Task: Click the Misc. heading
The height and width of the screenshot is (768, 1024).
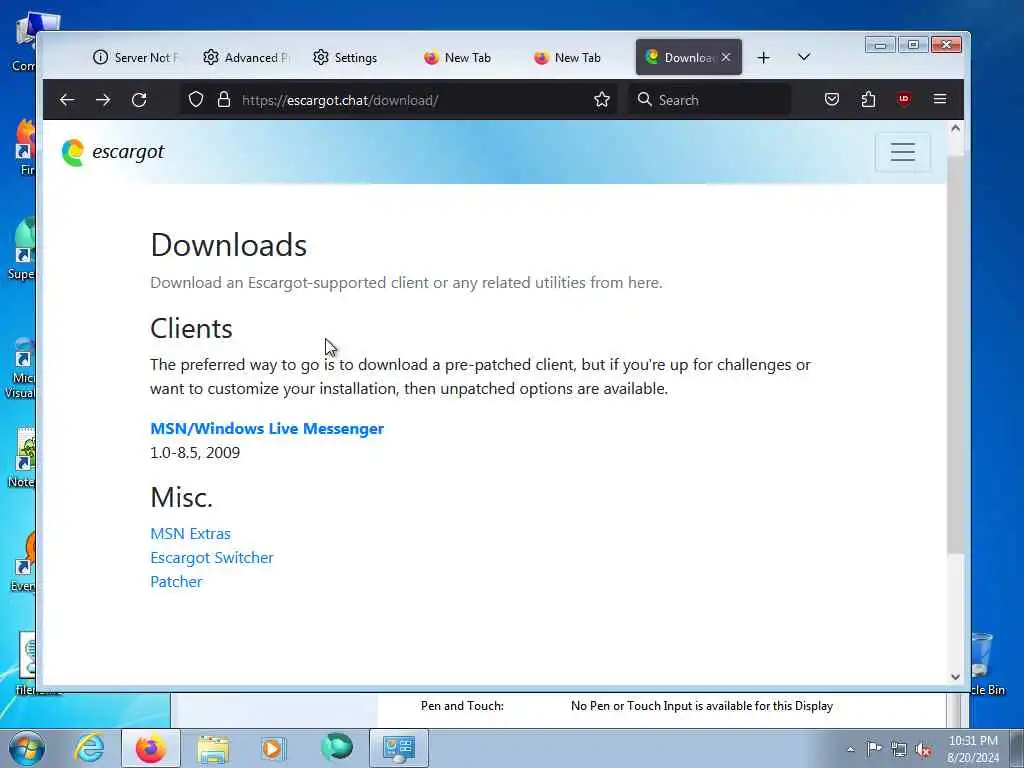Action: (182, 497)
